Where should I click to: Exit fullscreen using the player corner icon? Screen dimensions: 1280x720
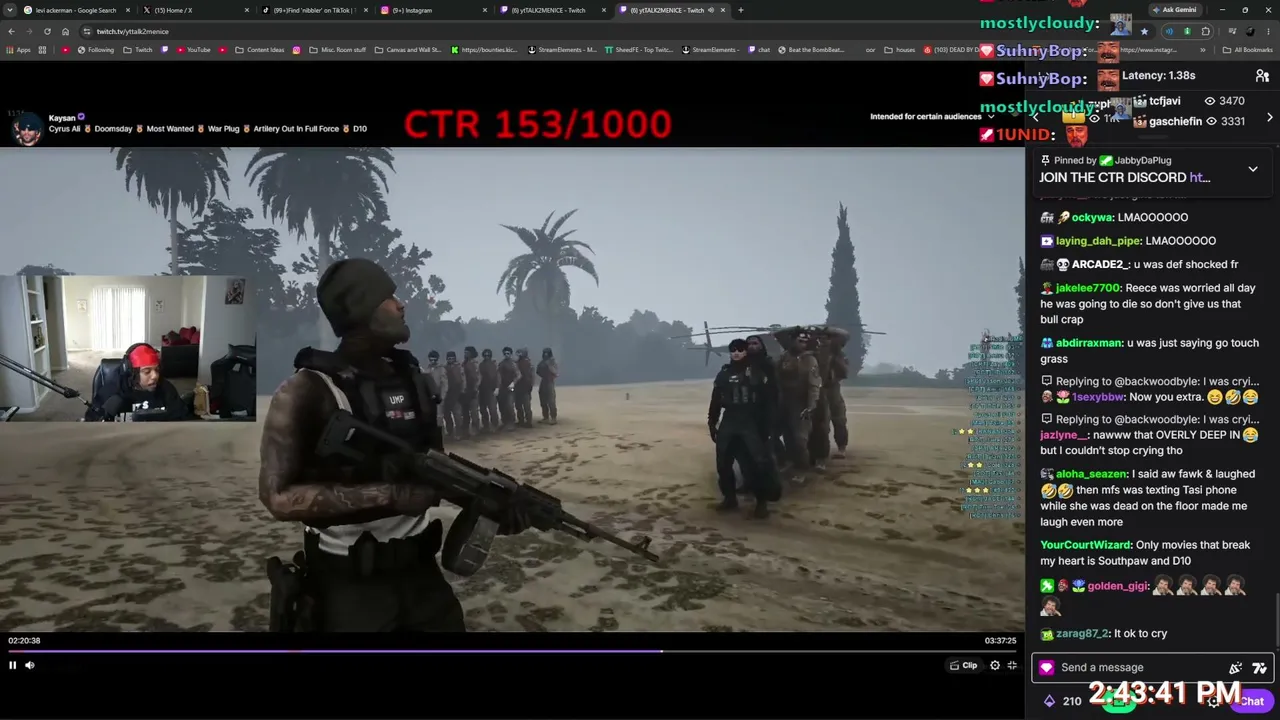click(1012, 665)
